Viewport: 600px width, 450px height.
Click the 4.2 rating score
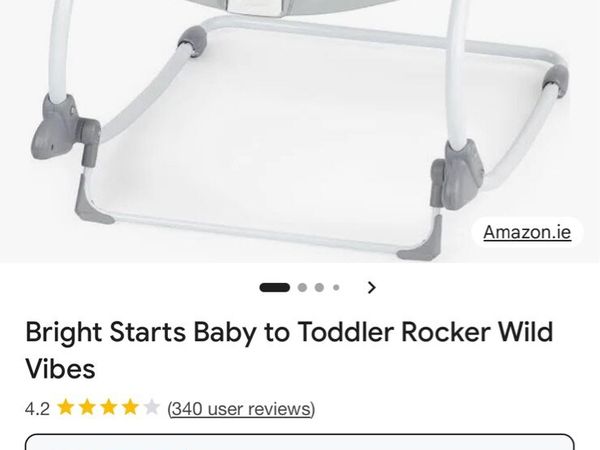click(37, 409)
